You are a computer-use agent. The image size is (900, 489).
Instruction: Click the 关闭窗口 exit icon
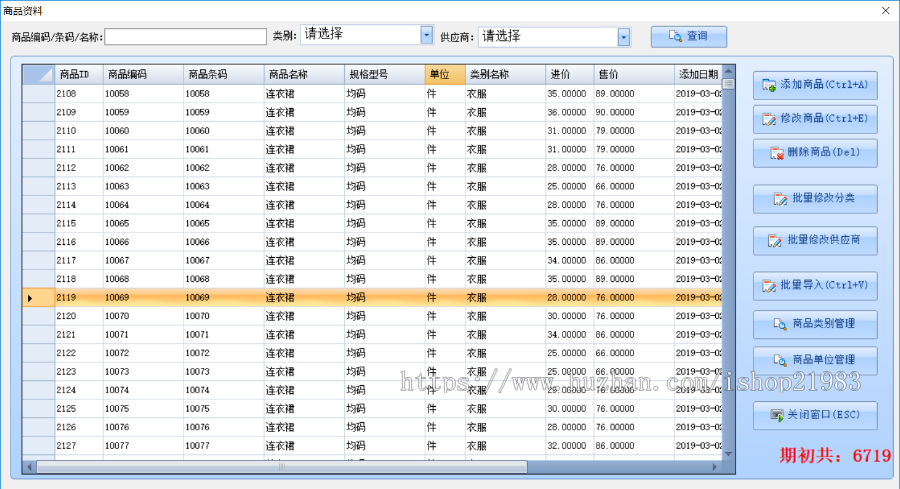coord(777,415)
